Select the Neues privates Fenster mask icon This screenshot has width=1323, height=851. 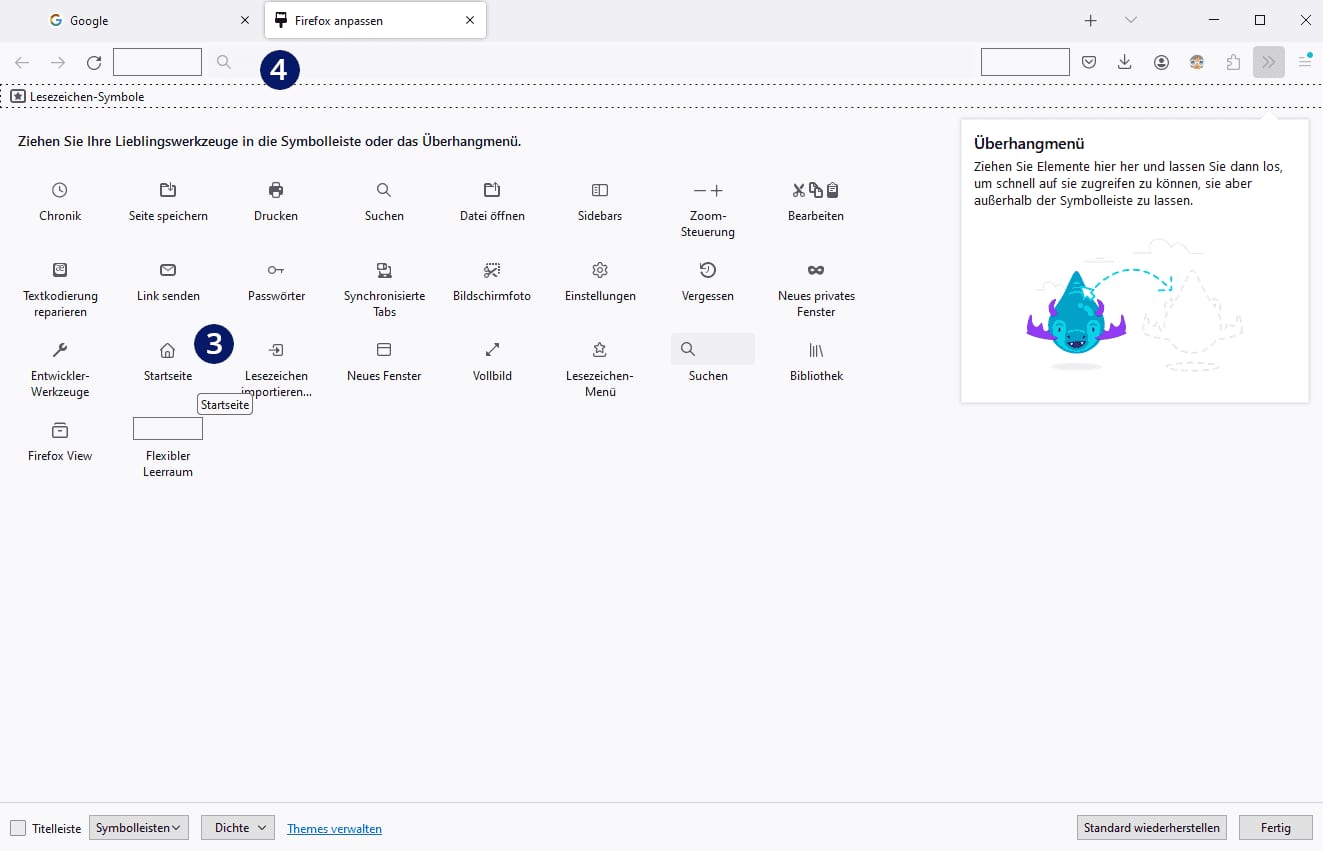pos(816,270)
